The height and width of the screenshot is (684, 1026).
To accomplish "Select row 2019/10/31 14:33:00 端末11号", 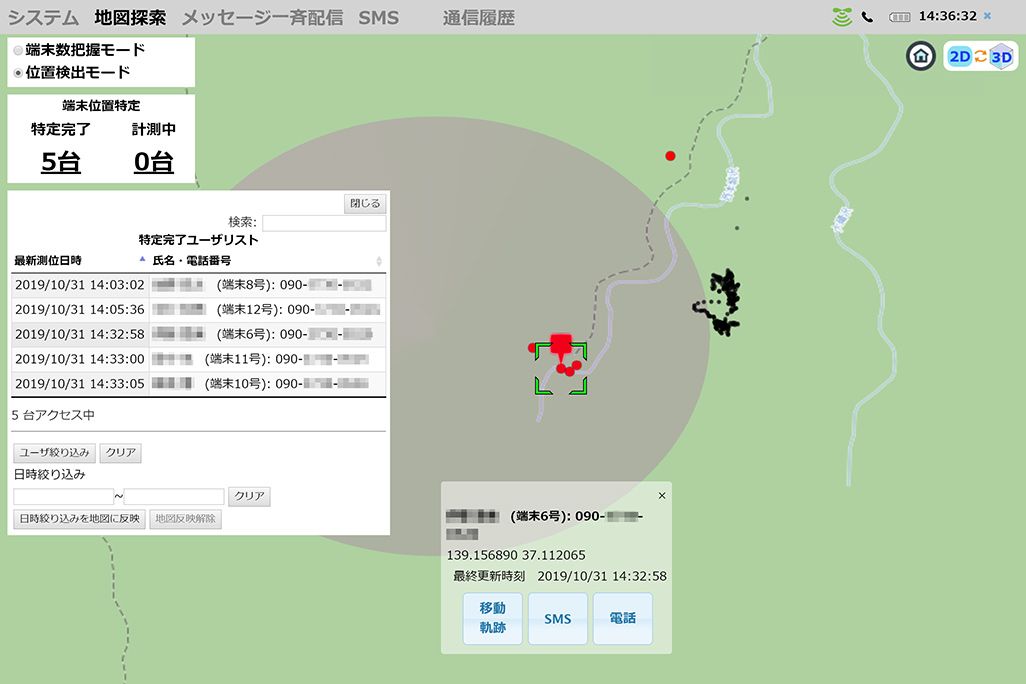I will 198,359.
